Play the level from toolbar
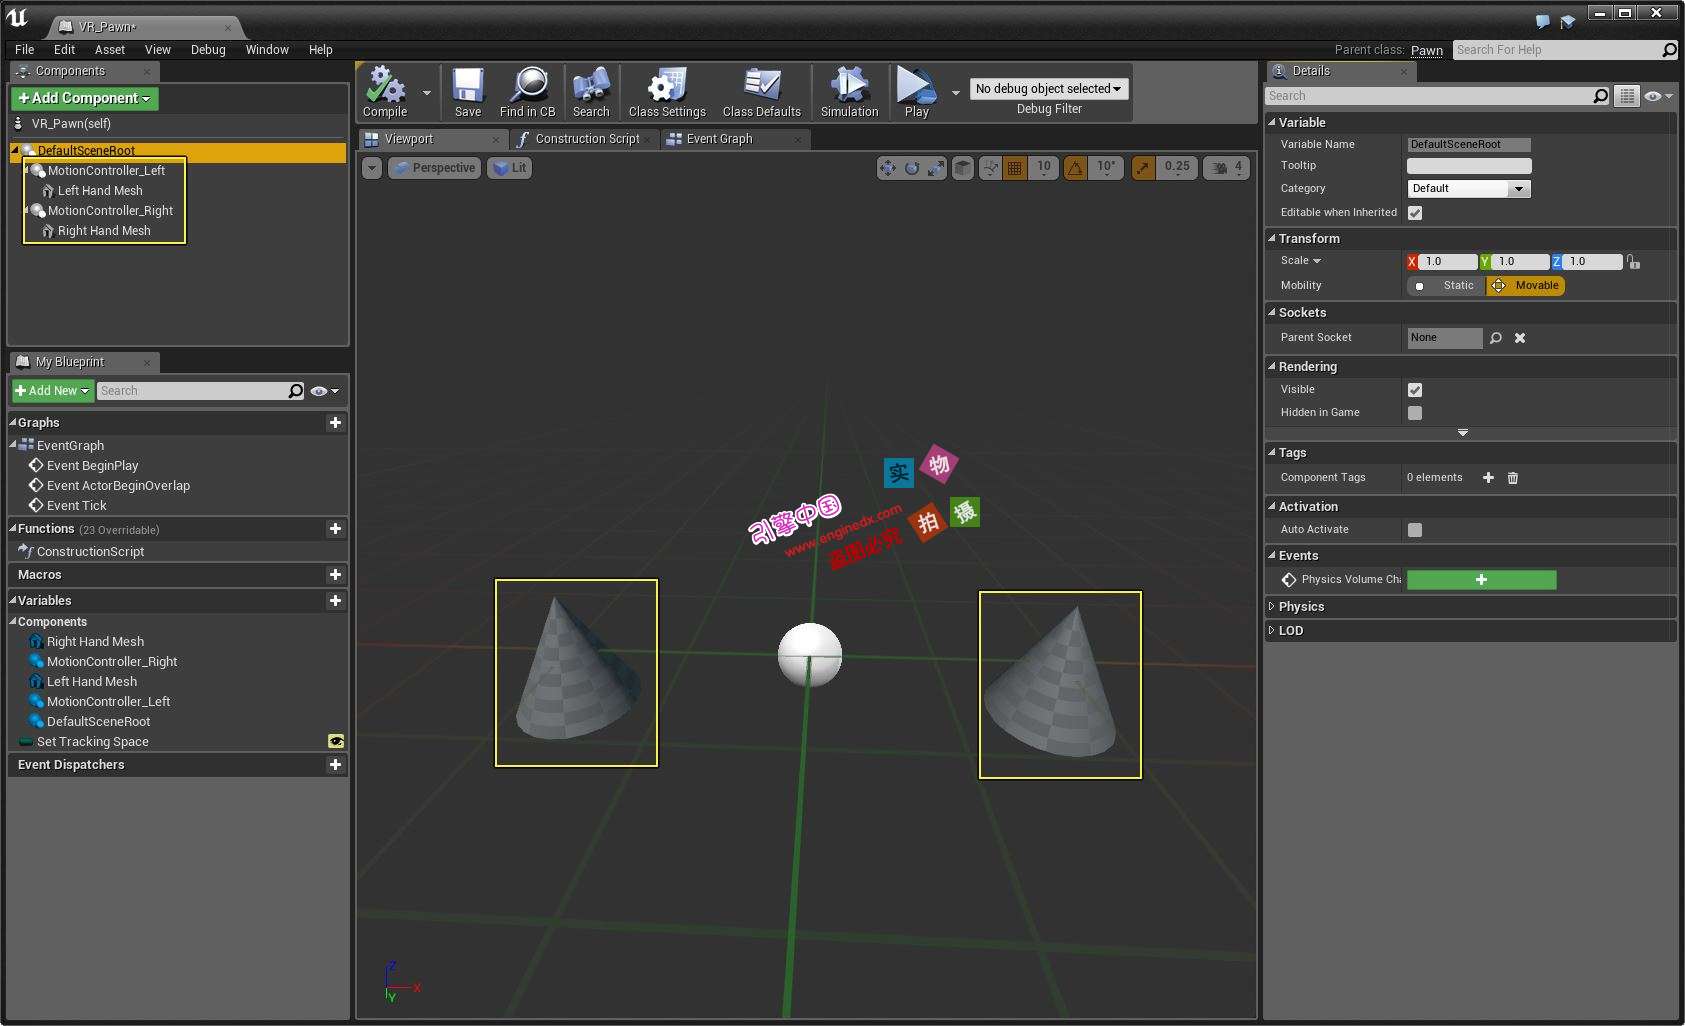The image size is (1685, 1026). coord(916,92)
